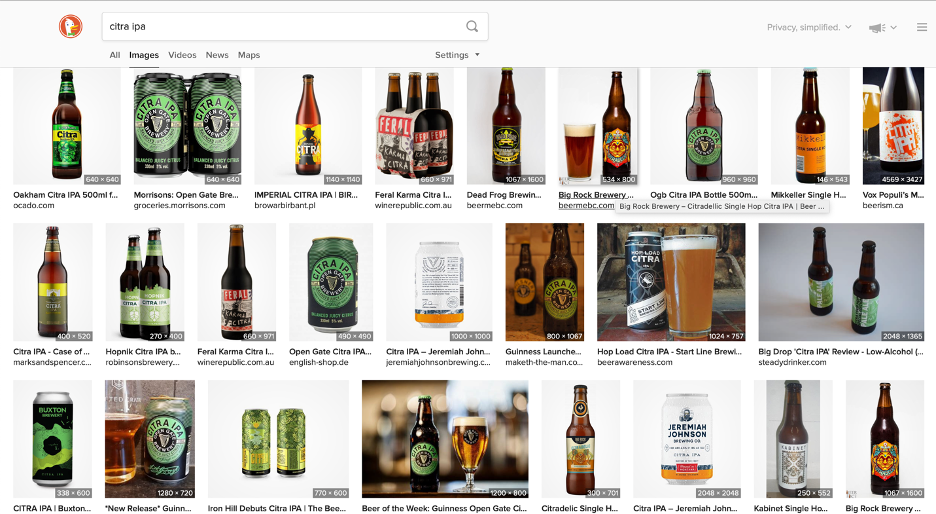The height and width of the screenshot is (514, 936).
Task: Visit the browarbirbant.pl source link
Action: point(285,205)
